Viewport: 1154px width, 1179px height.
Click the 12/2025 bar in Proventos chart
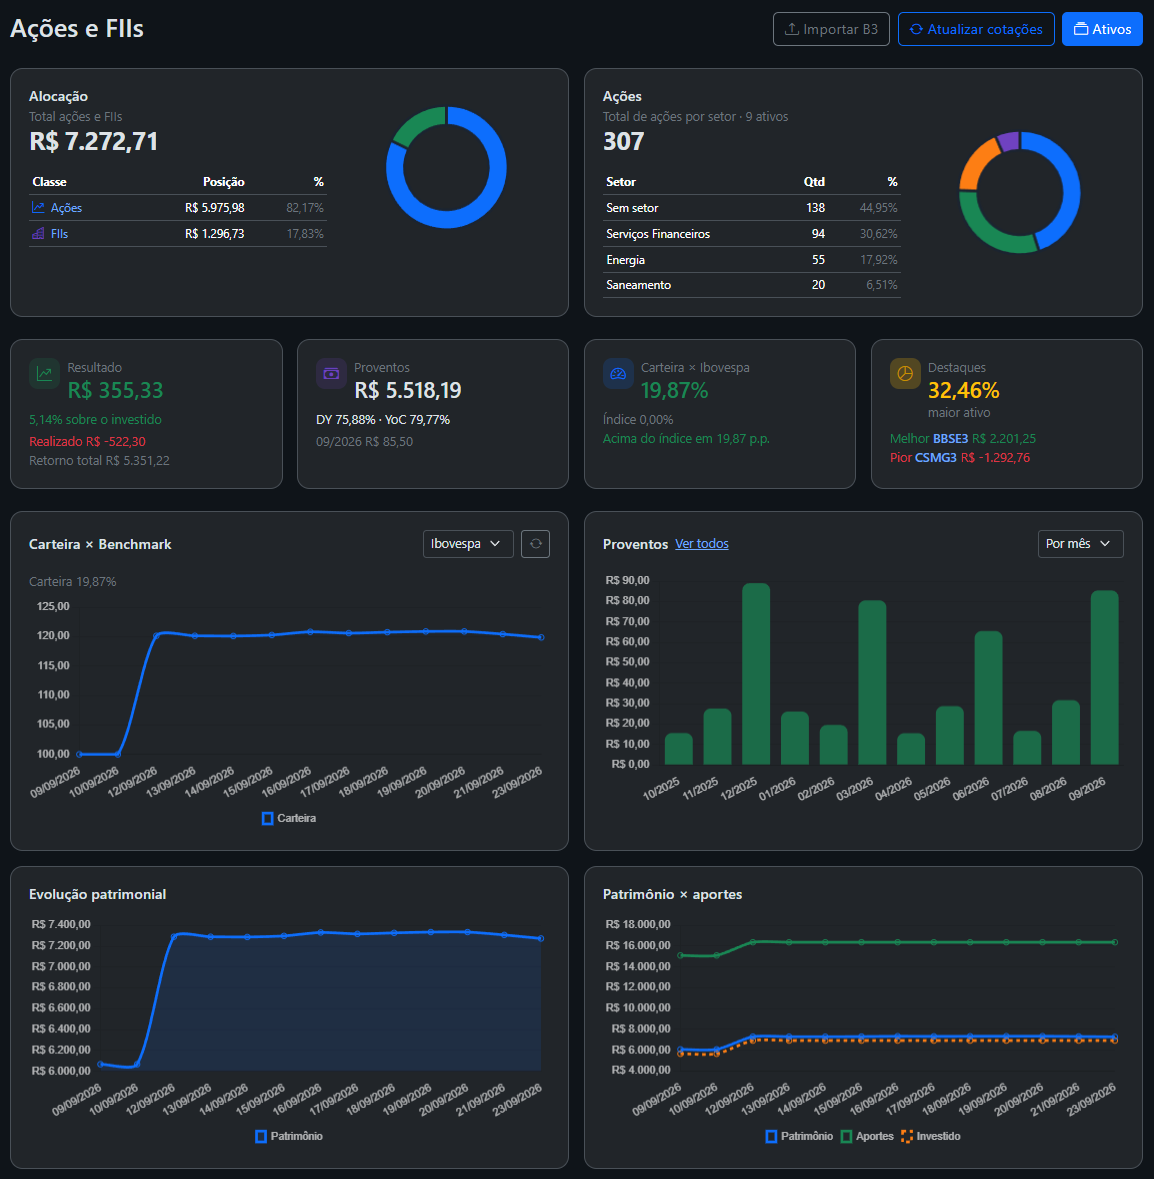(x=756, y=674)
